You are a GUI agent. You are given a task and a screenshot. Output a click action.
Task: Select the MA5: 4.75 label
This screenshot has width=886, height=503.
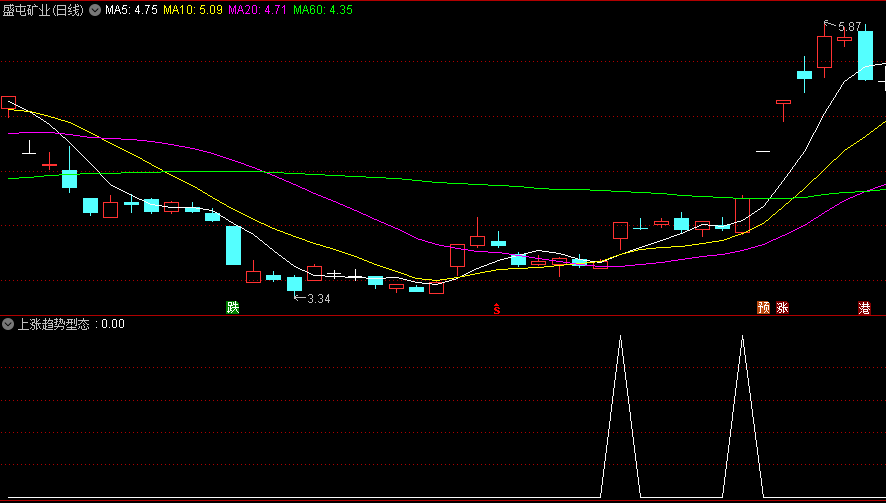tap(131, 10)
